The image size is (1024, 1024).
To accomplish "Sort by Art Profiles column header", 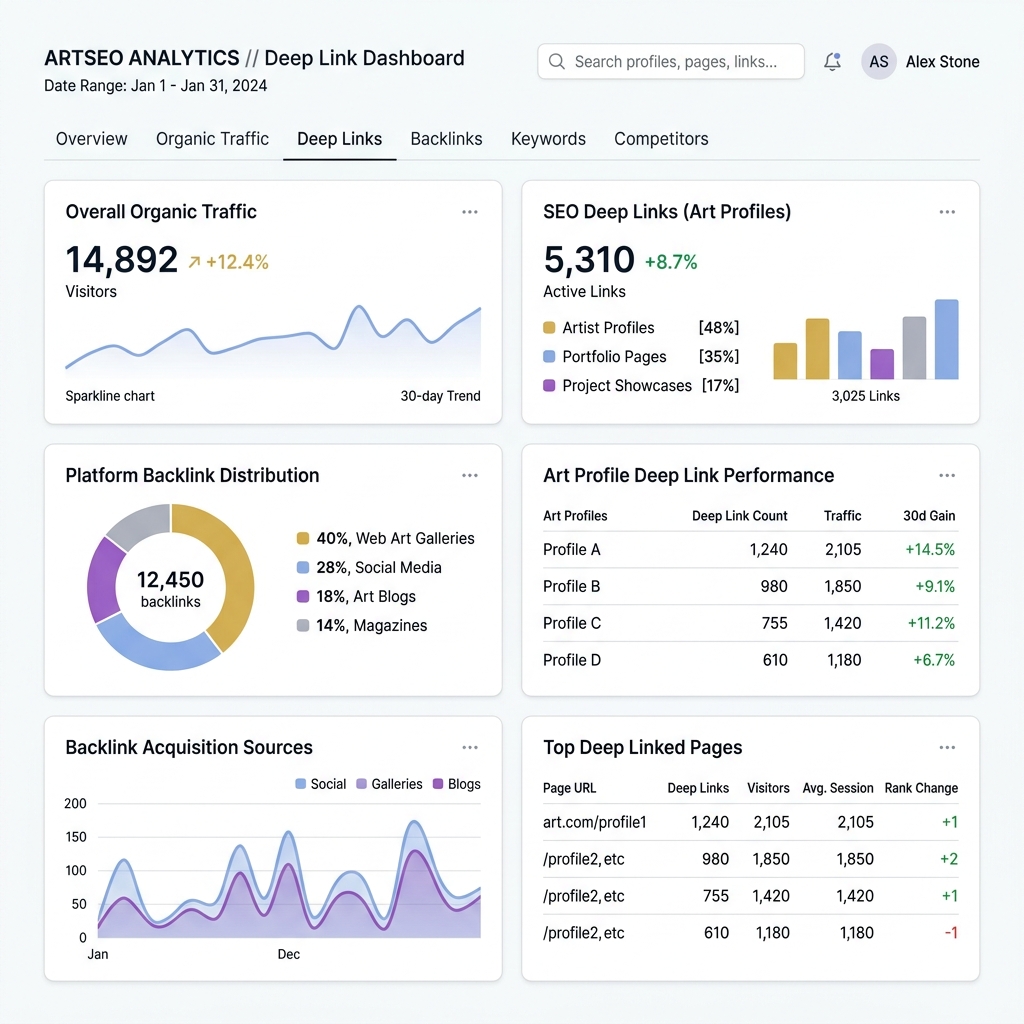I will tap(575, 516).
